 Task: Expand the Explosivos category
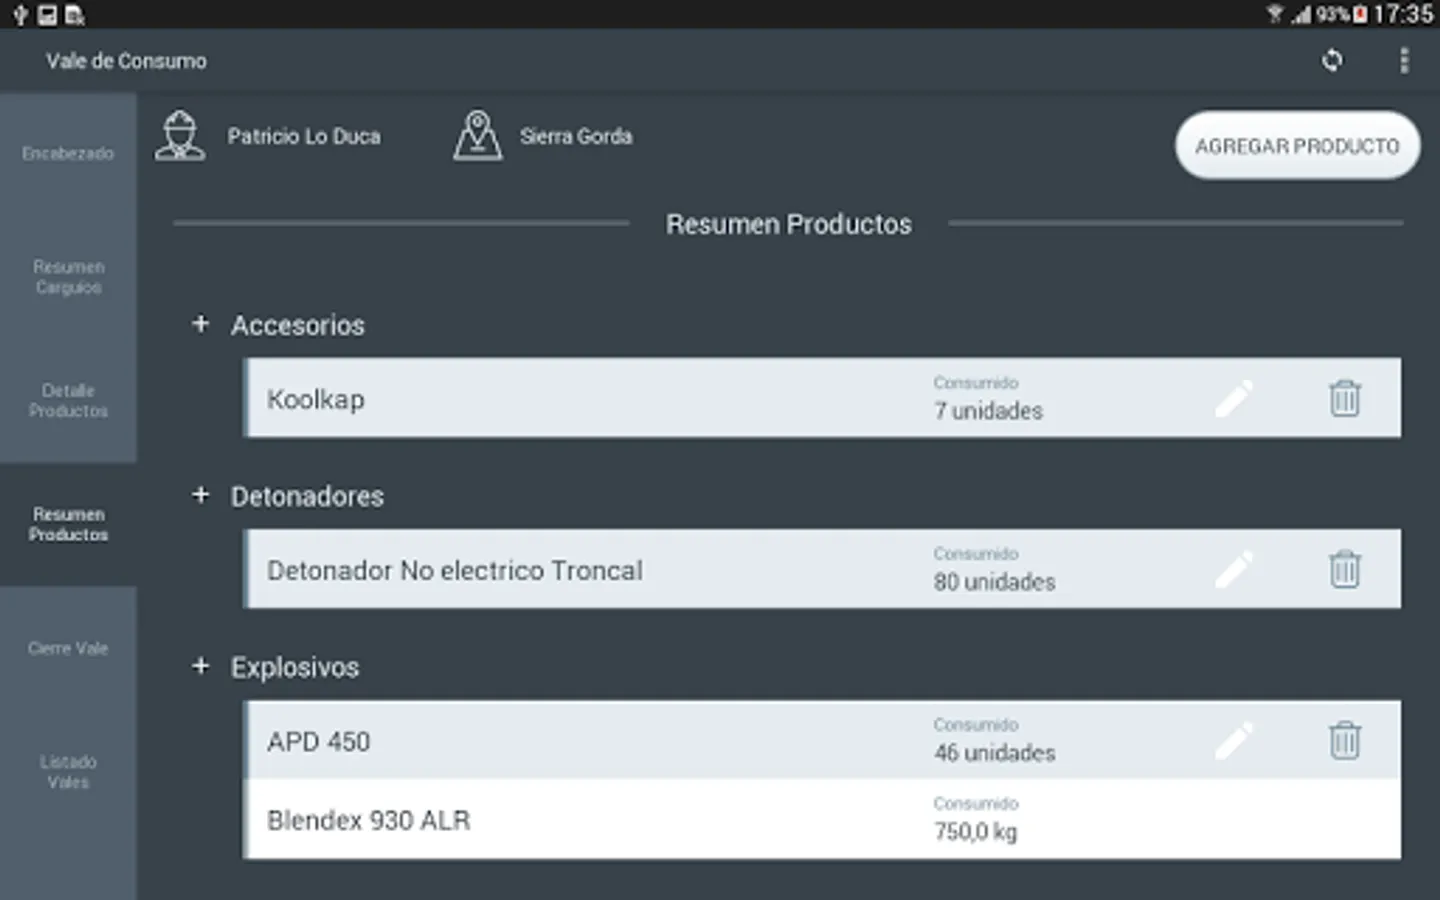point(201,666)
